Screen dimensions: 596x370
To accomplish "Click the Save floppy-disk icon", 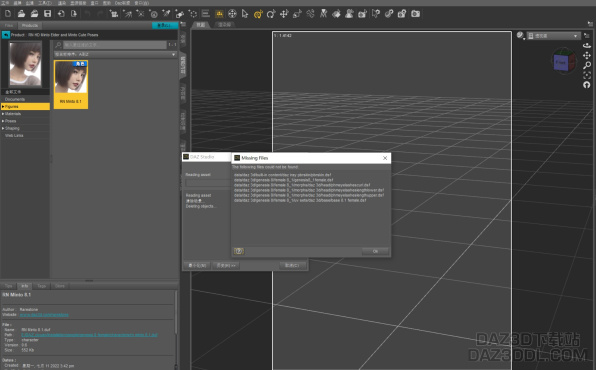I will [x=48, y=14].
